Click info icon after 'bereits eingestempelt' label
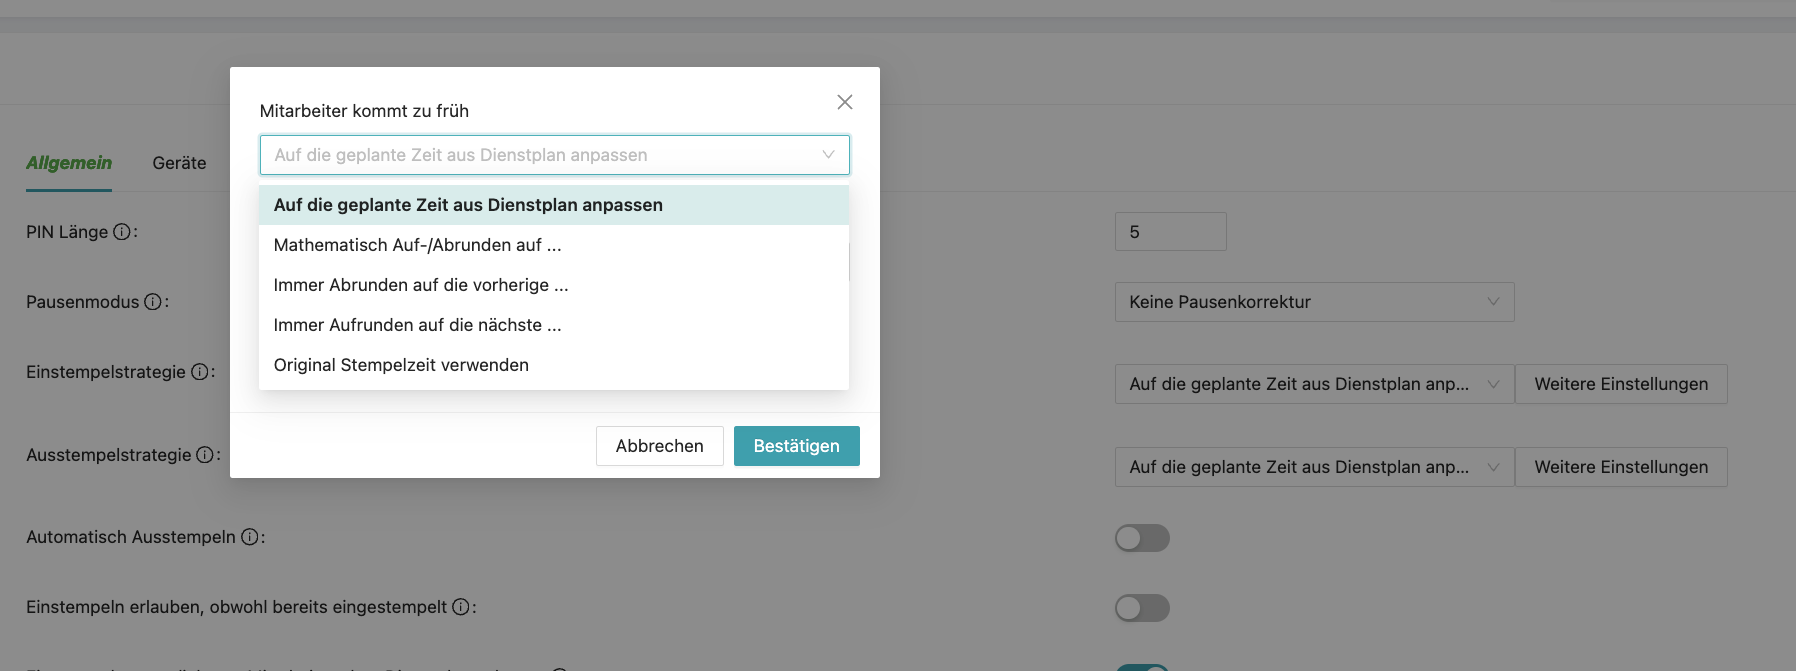The width and height of the screenshot is (1796, 671). point(461,607)
